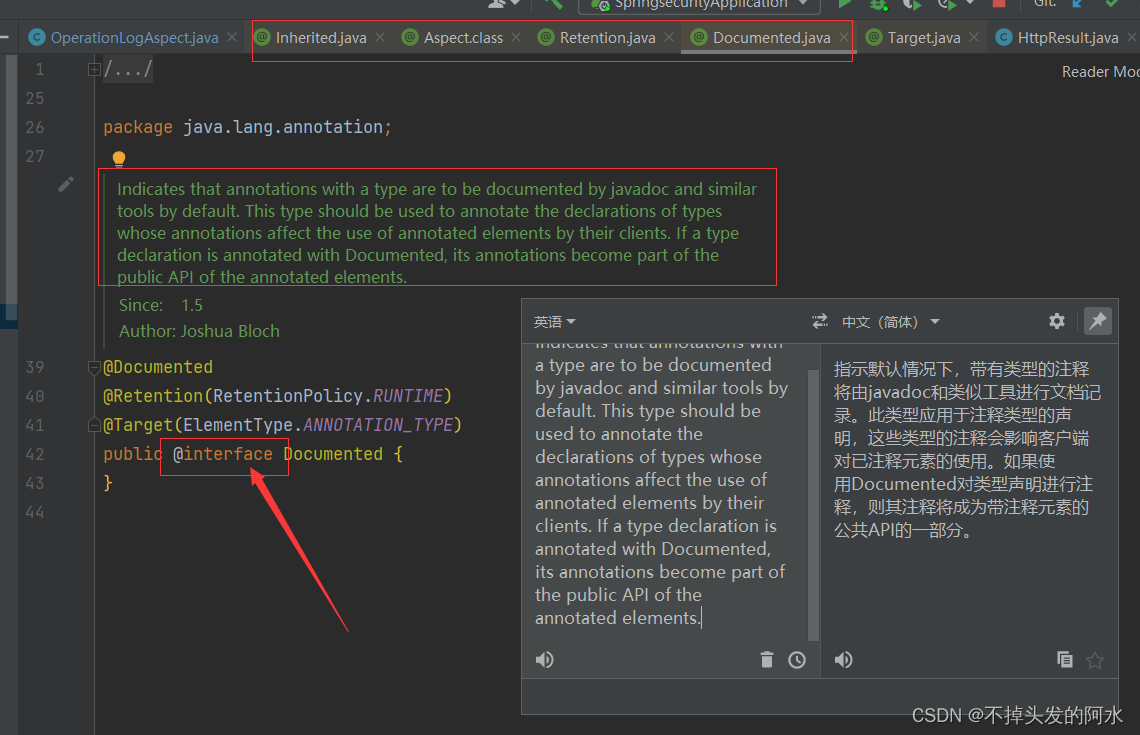This screenshot has width=1140, height=735.
Task: Click line number 26 in the gutter
Action: [35, 127]
